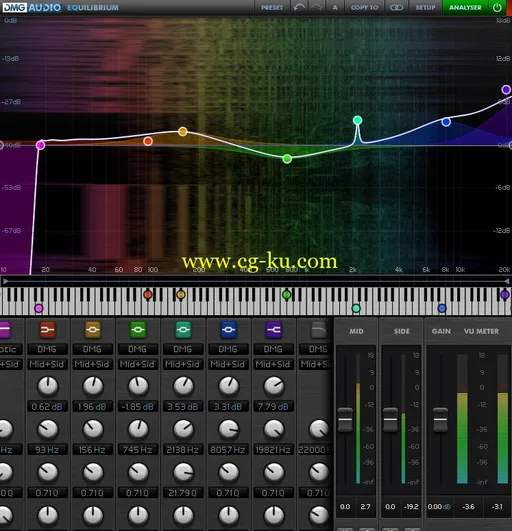Open DMG type dropdown for green band
The width and height of the screenshot is (512, 531).
(x=137, y=349)
